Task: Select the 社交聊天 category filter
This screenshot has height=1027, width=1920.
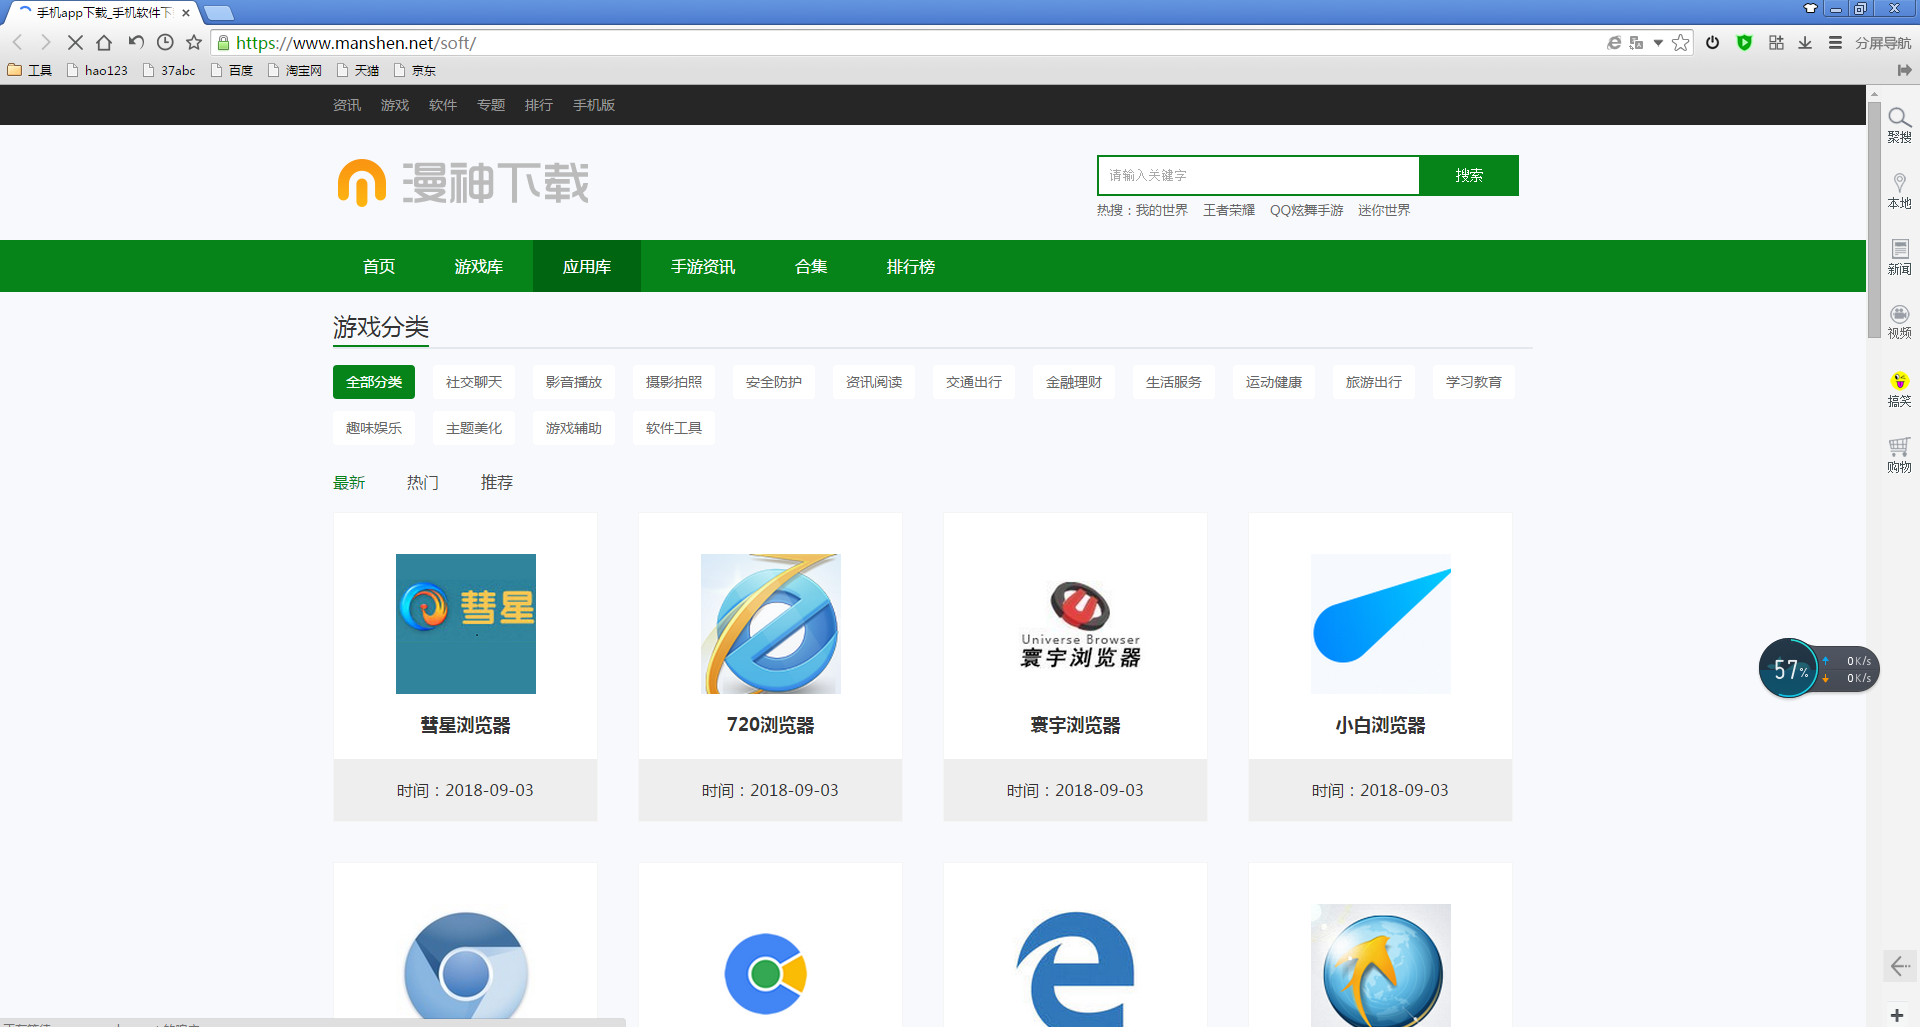Action: (474, 382)
